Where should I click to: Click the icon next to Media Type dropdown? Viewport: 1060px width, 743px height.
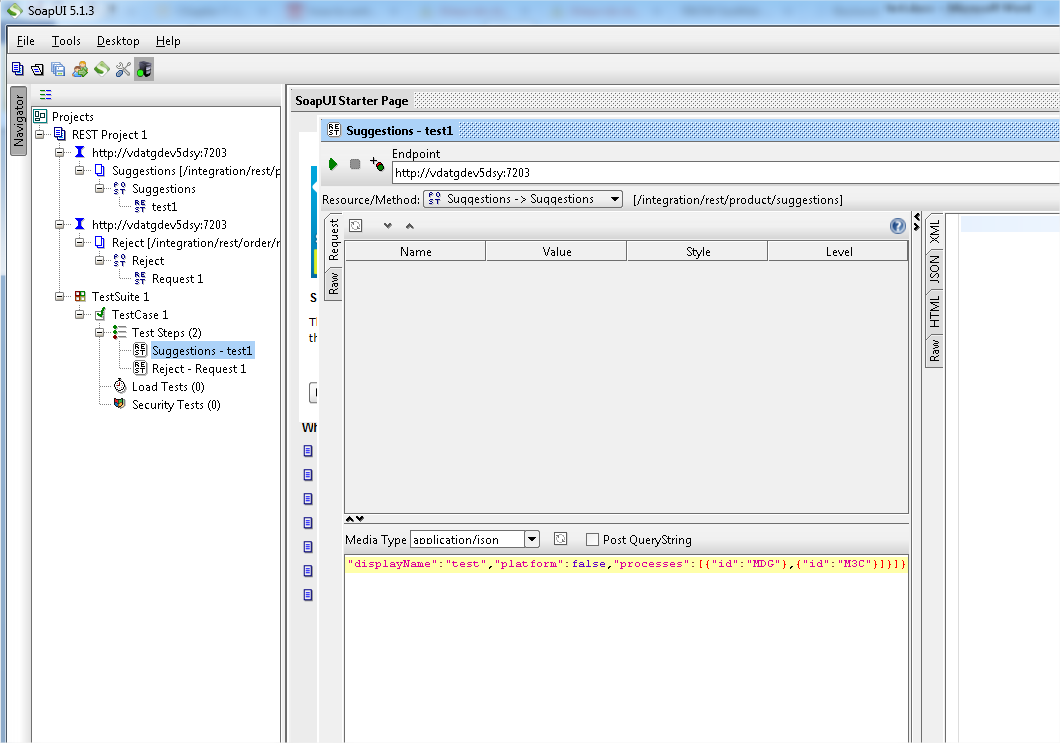click(x=560, y=539)
